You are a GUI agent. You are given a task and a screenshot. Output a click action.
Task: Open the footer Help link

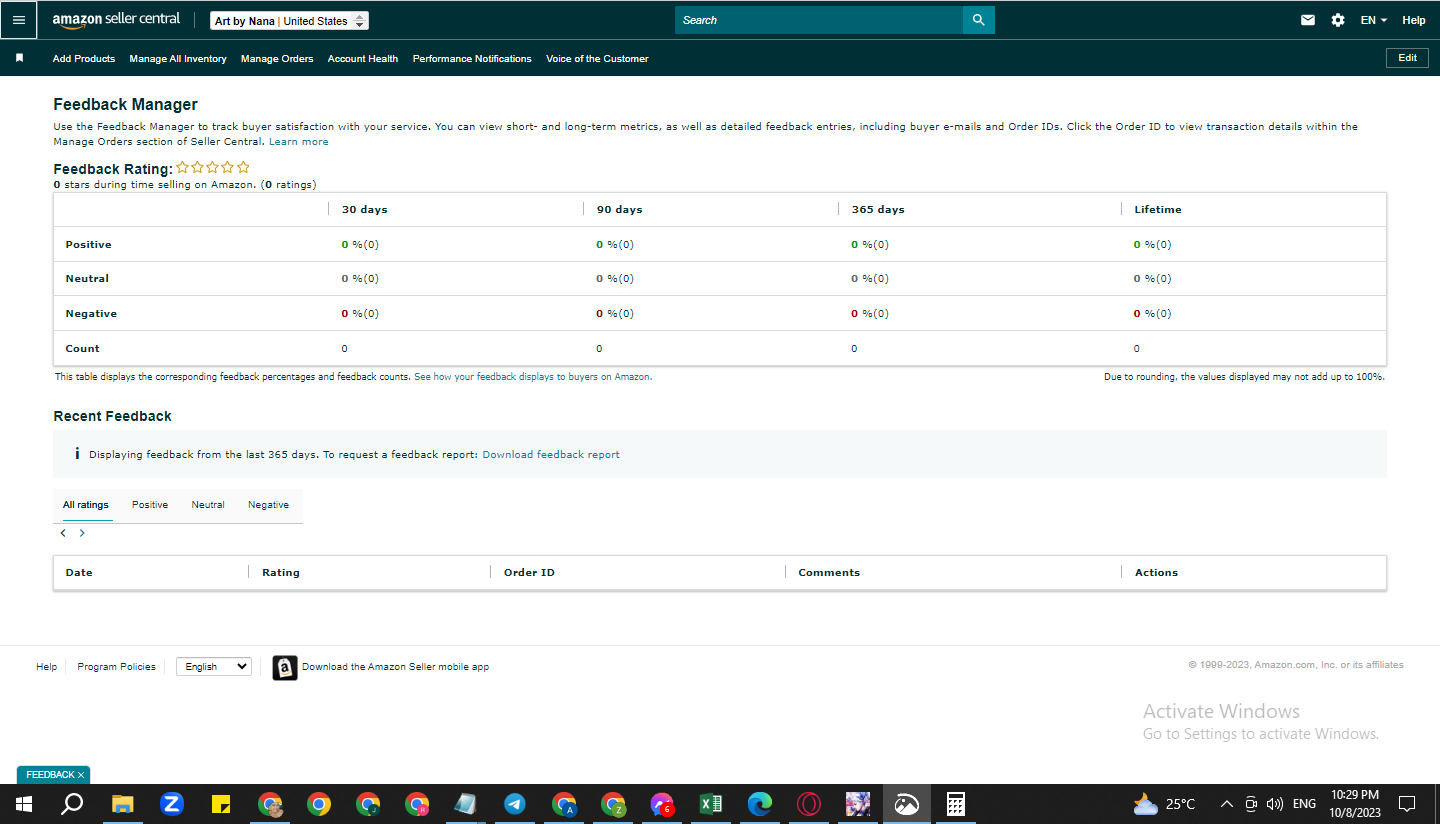point(47,667)
